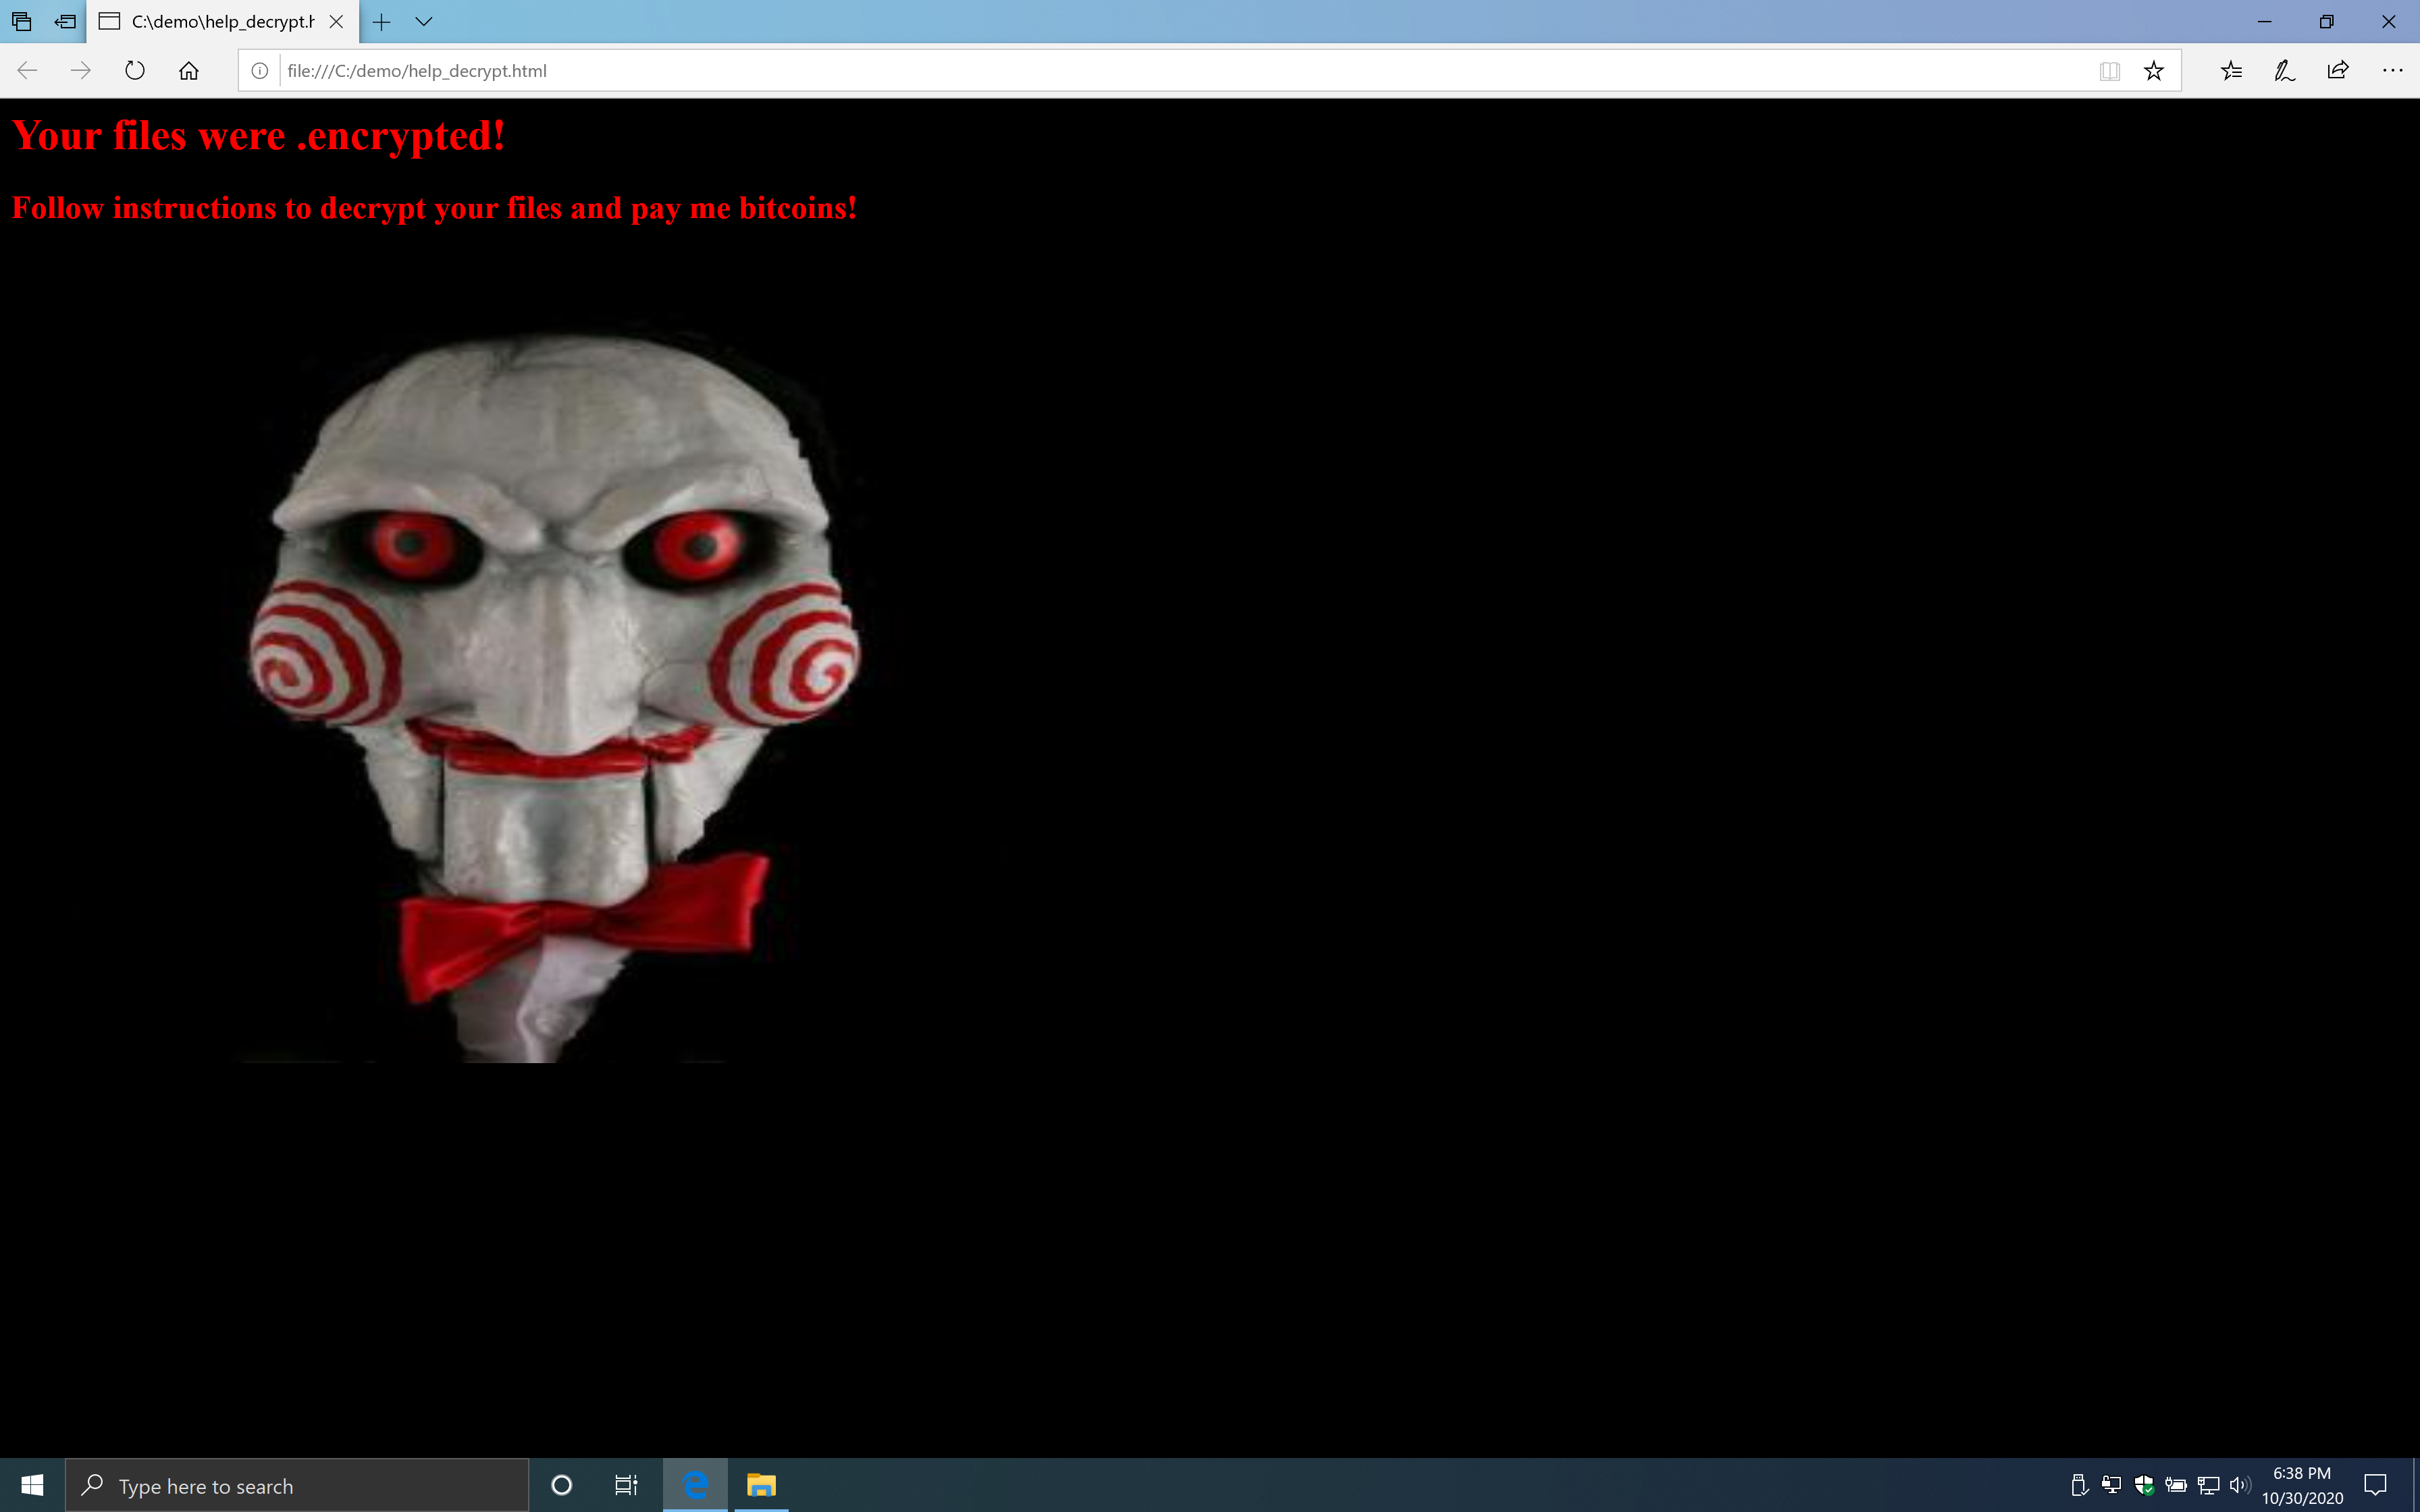This screenshot has height=1512, width=2420.
Task: Open Reading view book icon
Action: (x=2109, y=71)
